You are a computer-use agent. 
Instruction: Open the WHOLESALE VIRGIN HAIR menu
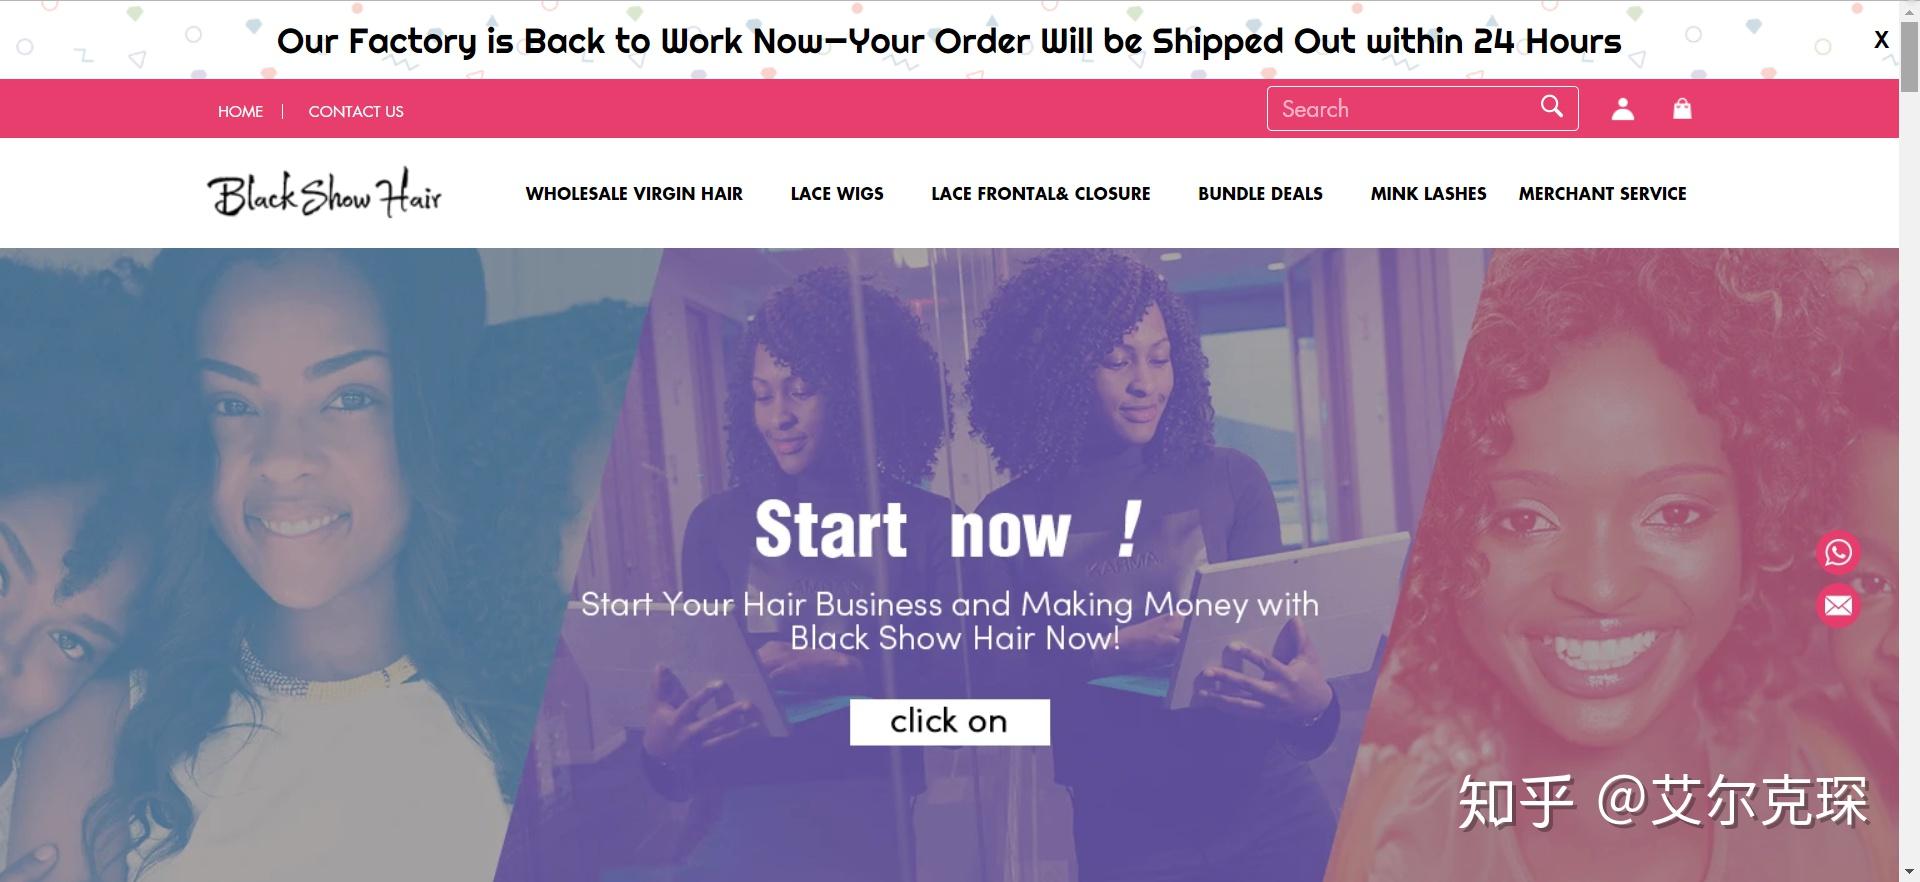[634, 193]
